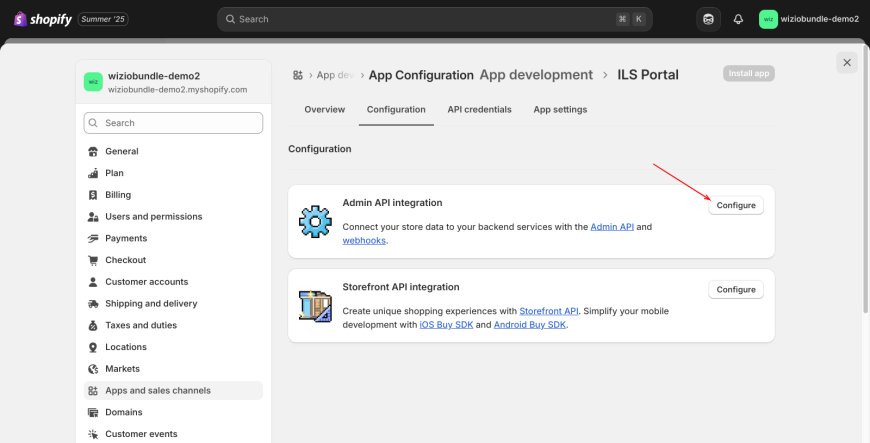Click the Users and permissions icon
Image resolution: width=870 pixels, height=443 pixels.
(93, 217)
